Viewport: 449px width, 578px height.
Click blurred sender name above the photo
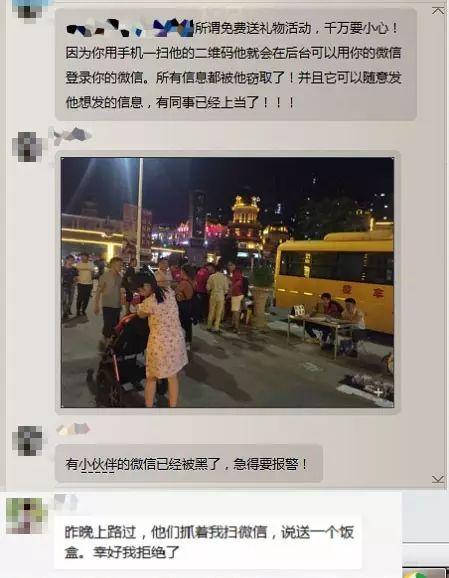(x=72, y=136)
